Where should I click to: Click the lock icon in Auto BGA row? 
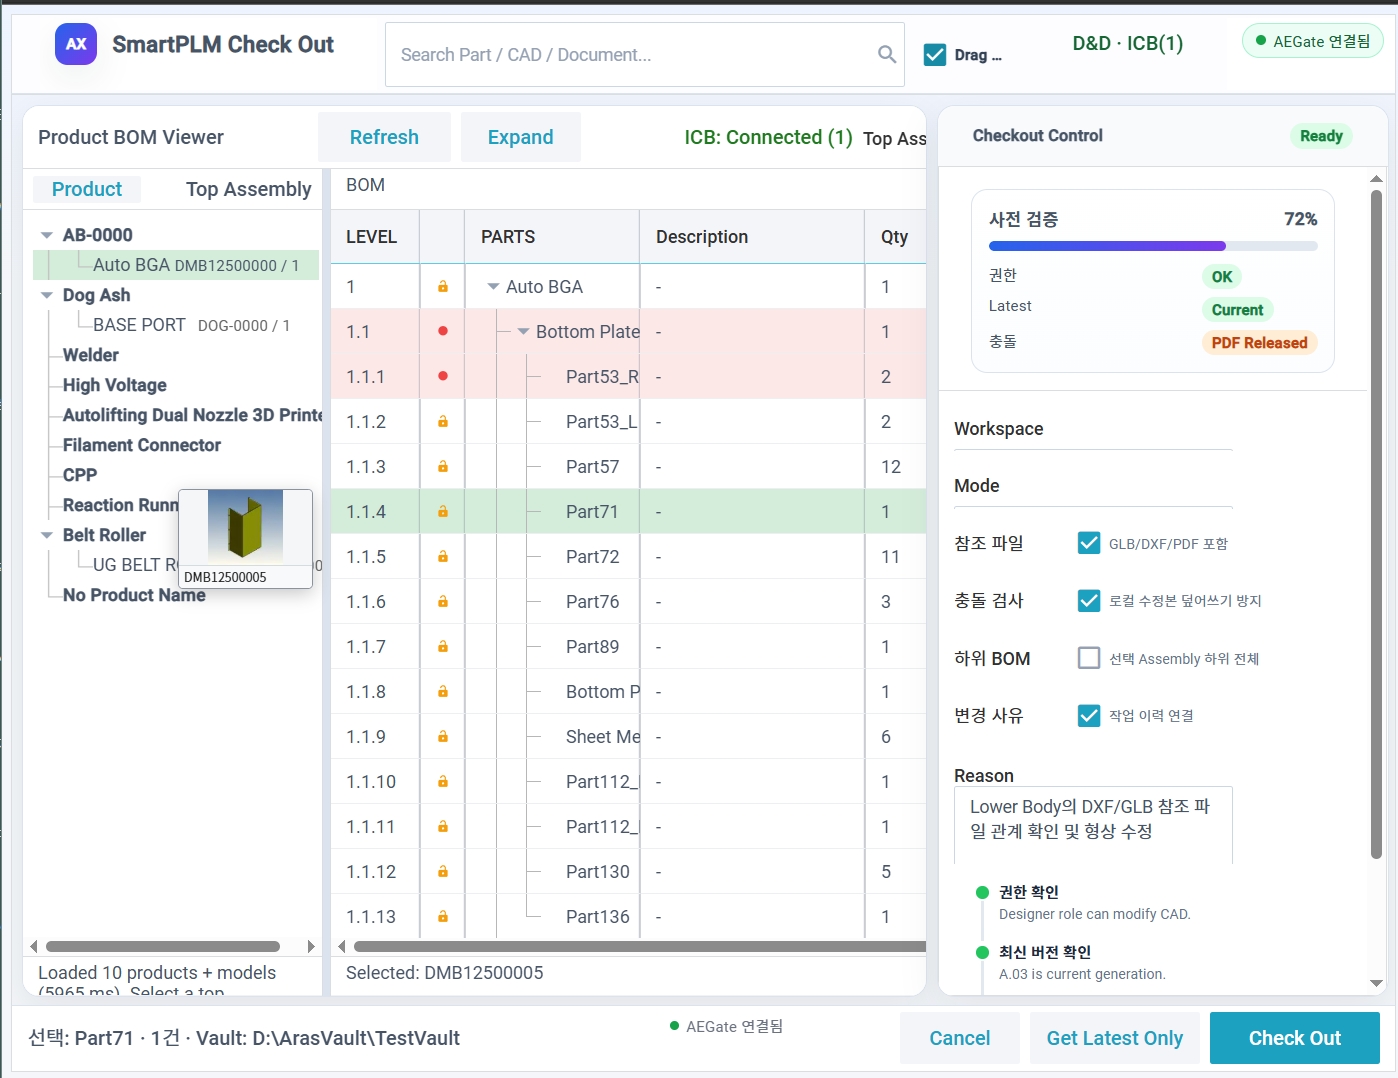(443, 287)
